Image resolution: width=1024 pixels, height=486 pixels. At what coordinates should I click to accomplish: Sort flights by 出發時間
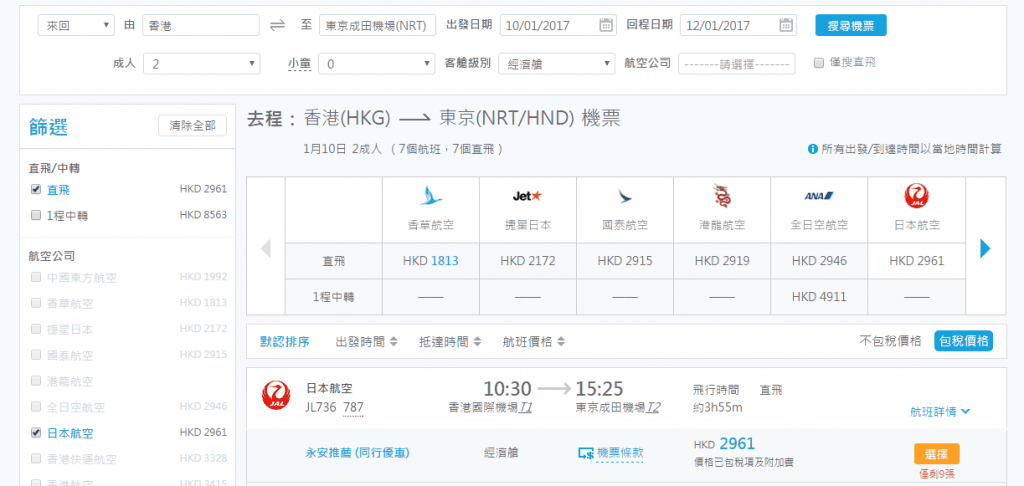click(x=366, y=341)
